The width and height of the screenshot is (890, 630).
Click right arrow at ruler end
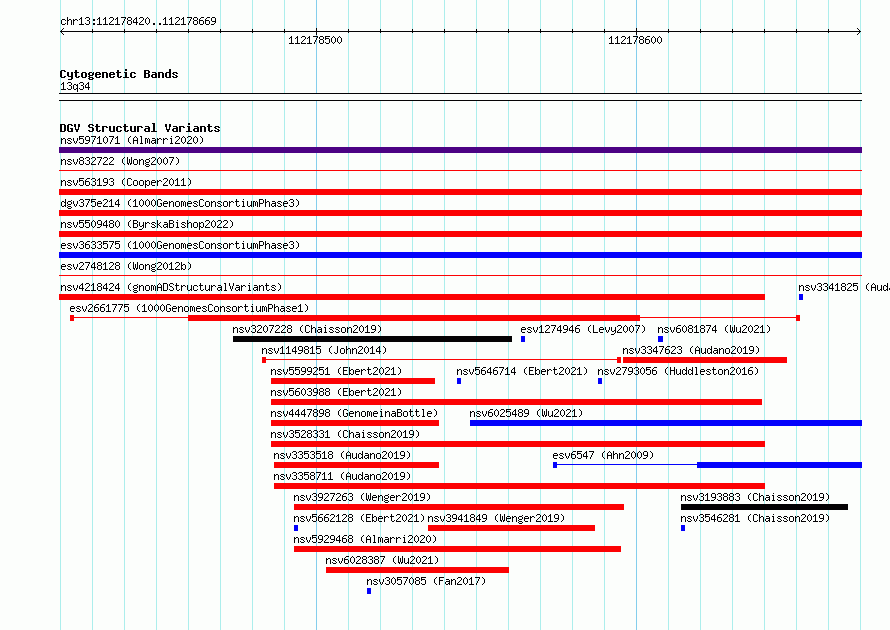pyautogui.click(x=859, y=32)
